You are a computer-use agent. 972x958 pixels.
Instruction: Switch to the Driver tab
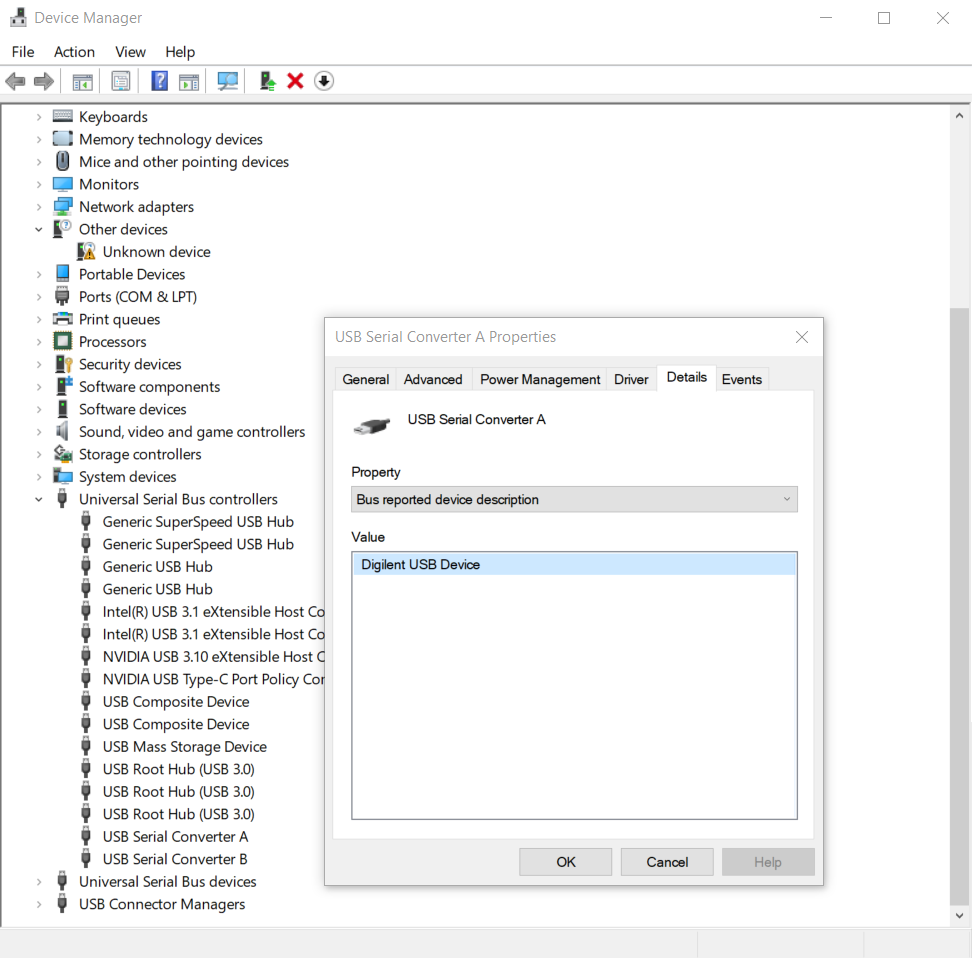[631, 379]
